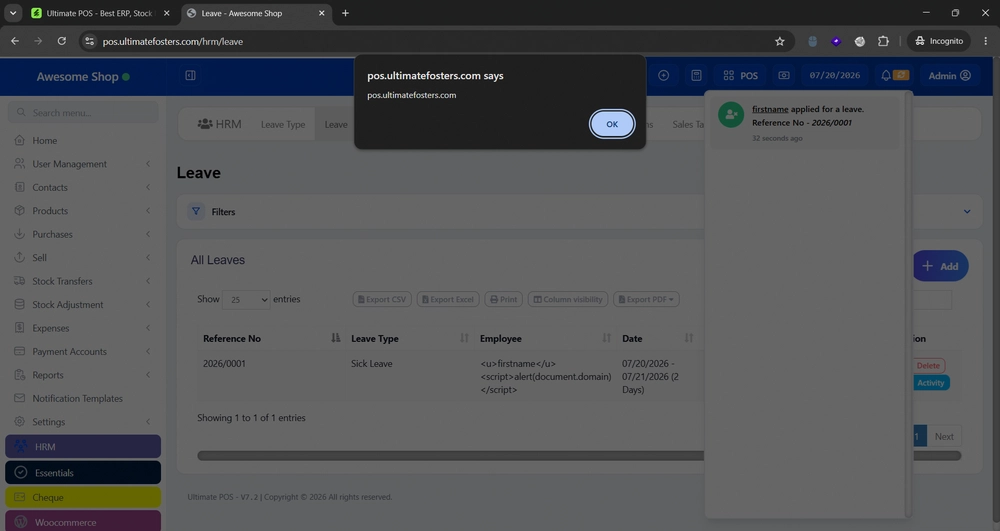This screenshot has width=1000, height=531.
Task: Click the Add leave button
Action: pos(941,266)
